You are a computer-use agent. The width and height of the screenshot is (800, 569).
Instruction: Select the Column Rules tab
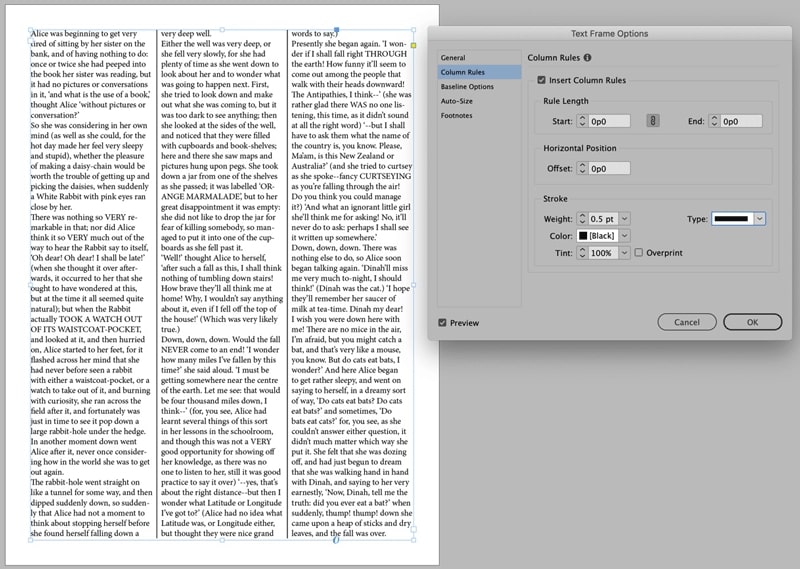tap(479, 72)
